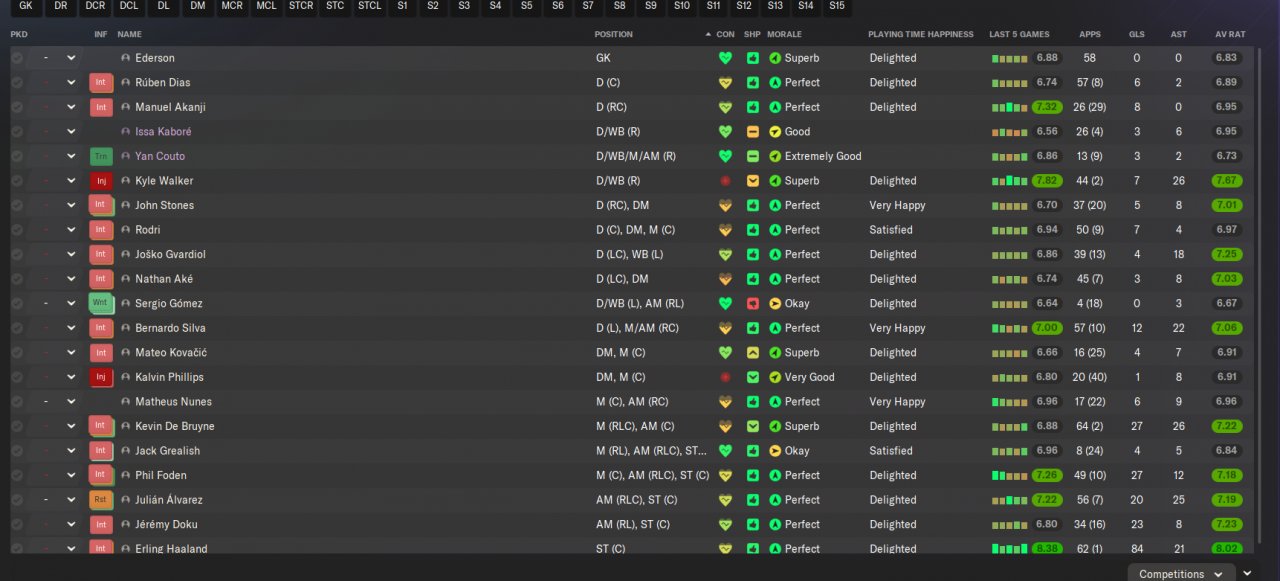The height and width of the screenshot is (581, 1280).
Task: Click Rúben Dias's Int international duty badge
Action: point(100,82)
